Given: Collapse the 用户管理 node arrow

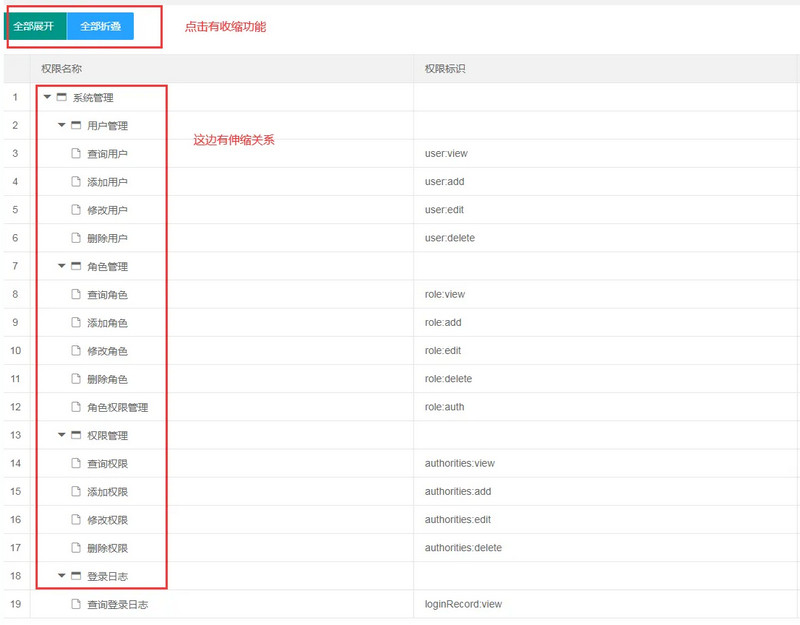Looking at the screenshot, I should click(x=62, y=125).
